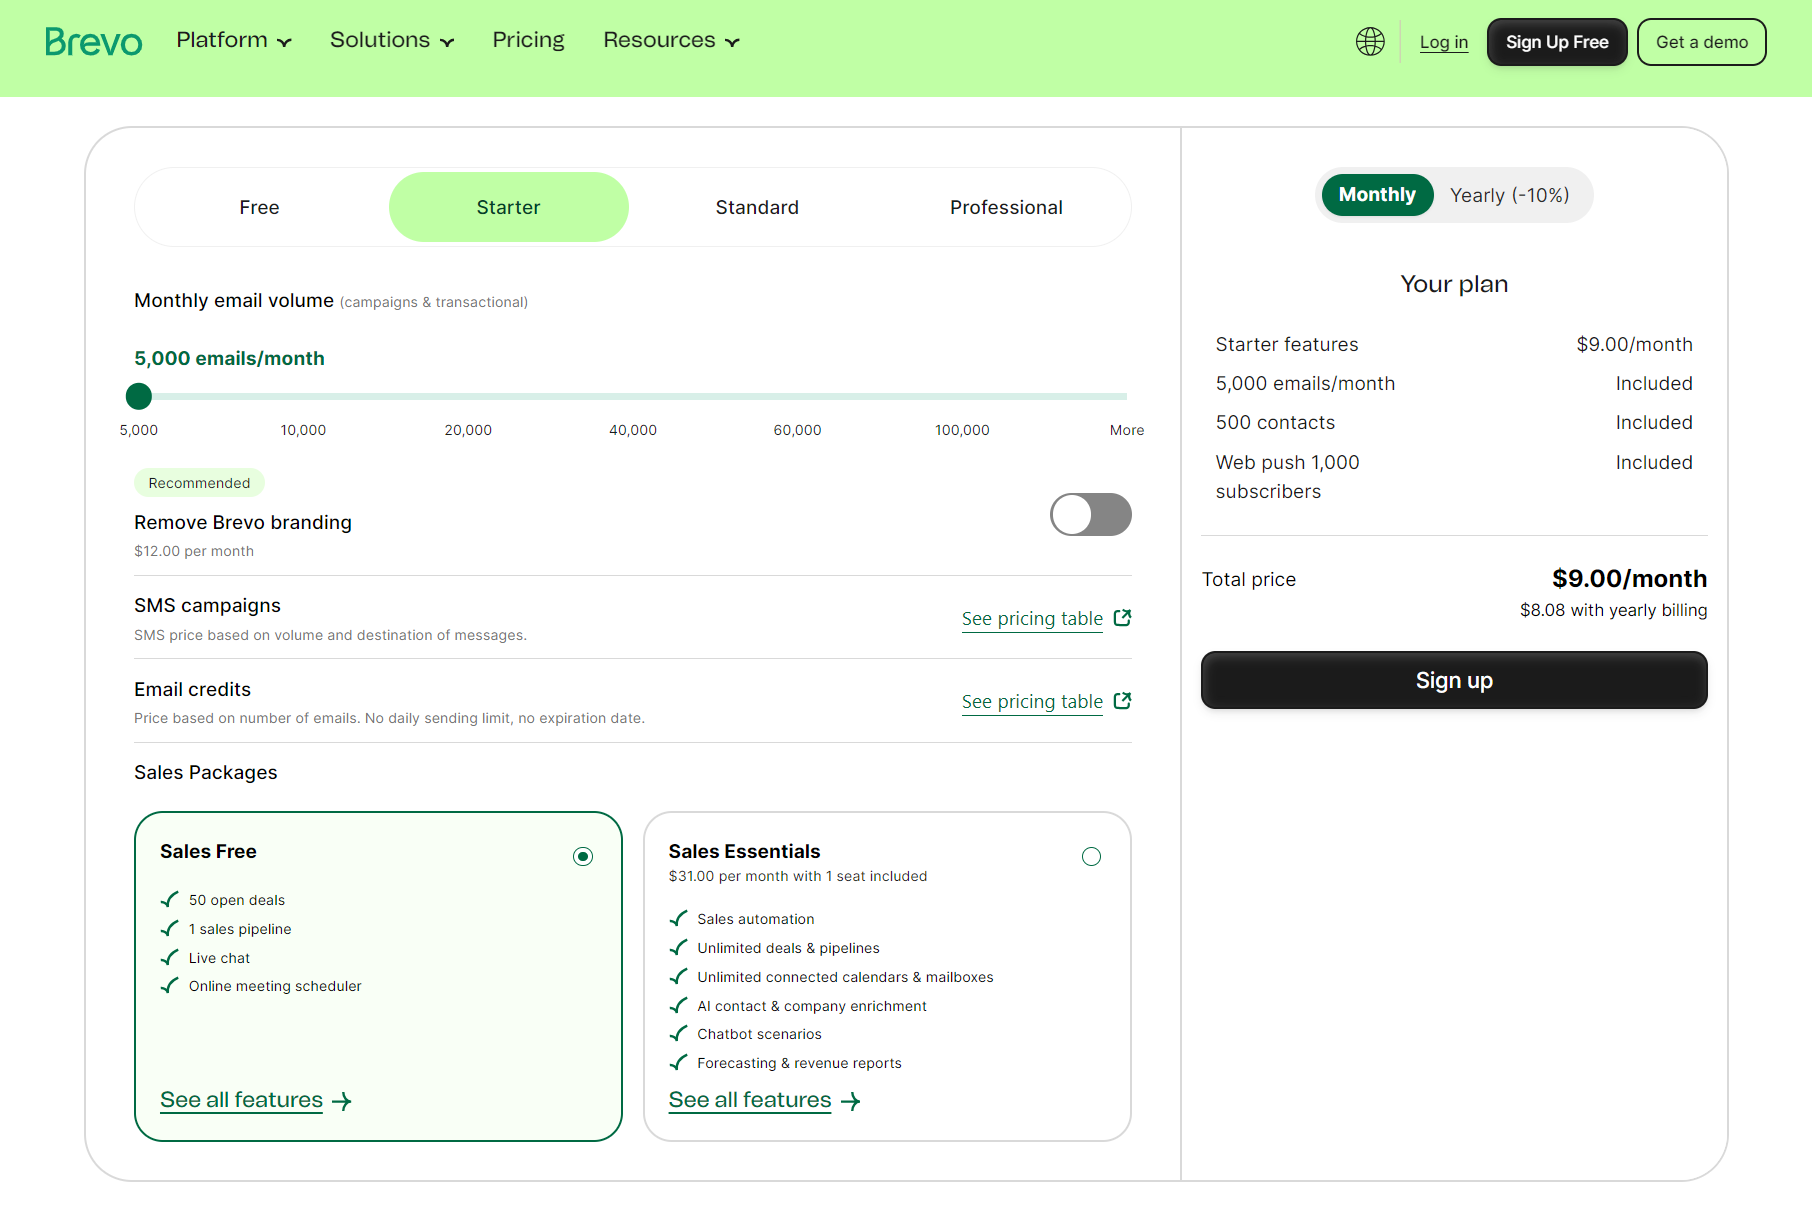This screenshot has width=1812, height=1213.
Task: Click external link icon beside SMS pricing table
Action: pyautogui.click(x=1122, y=618)
